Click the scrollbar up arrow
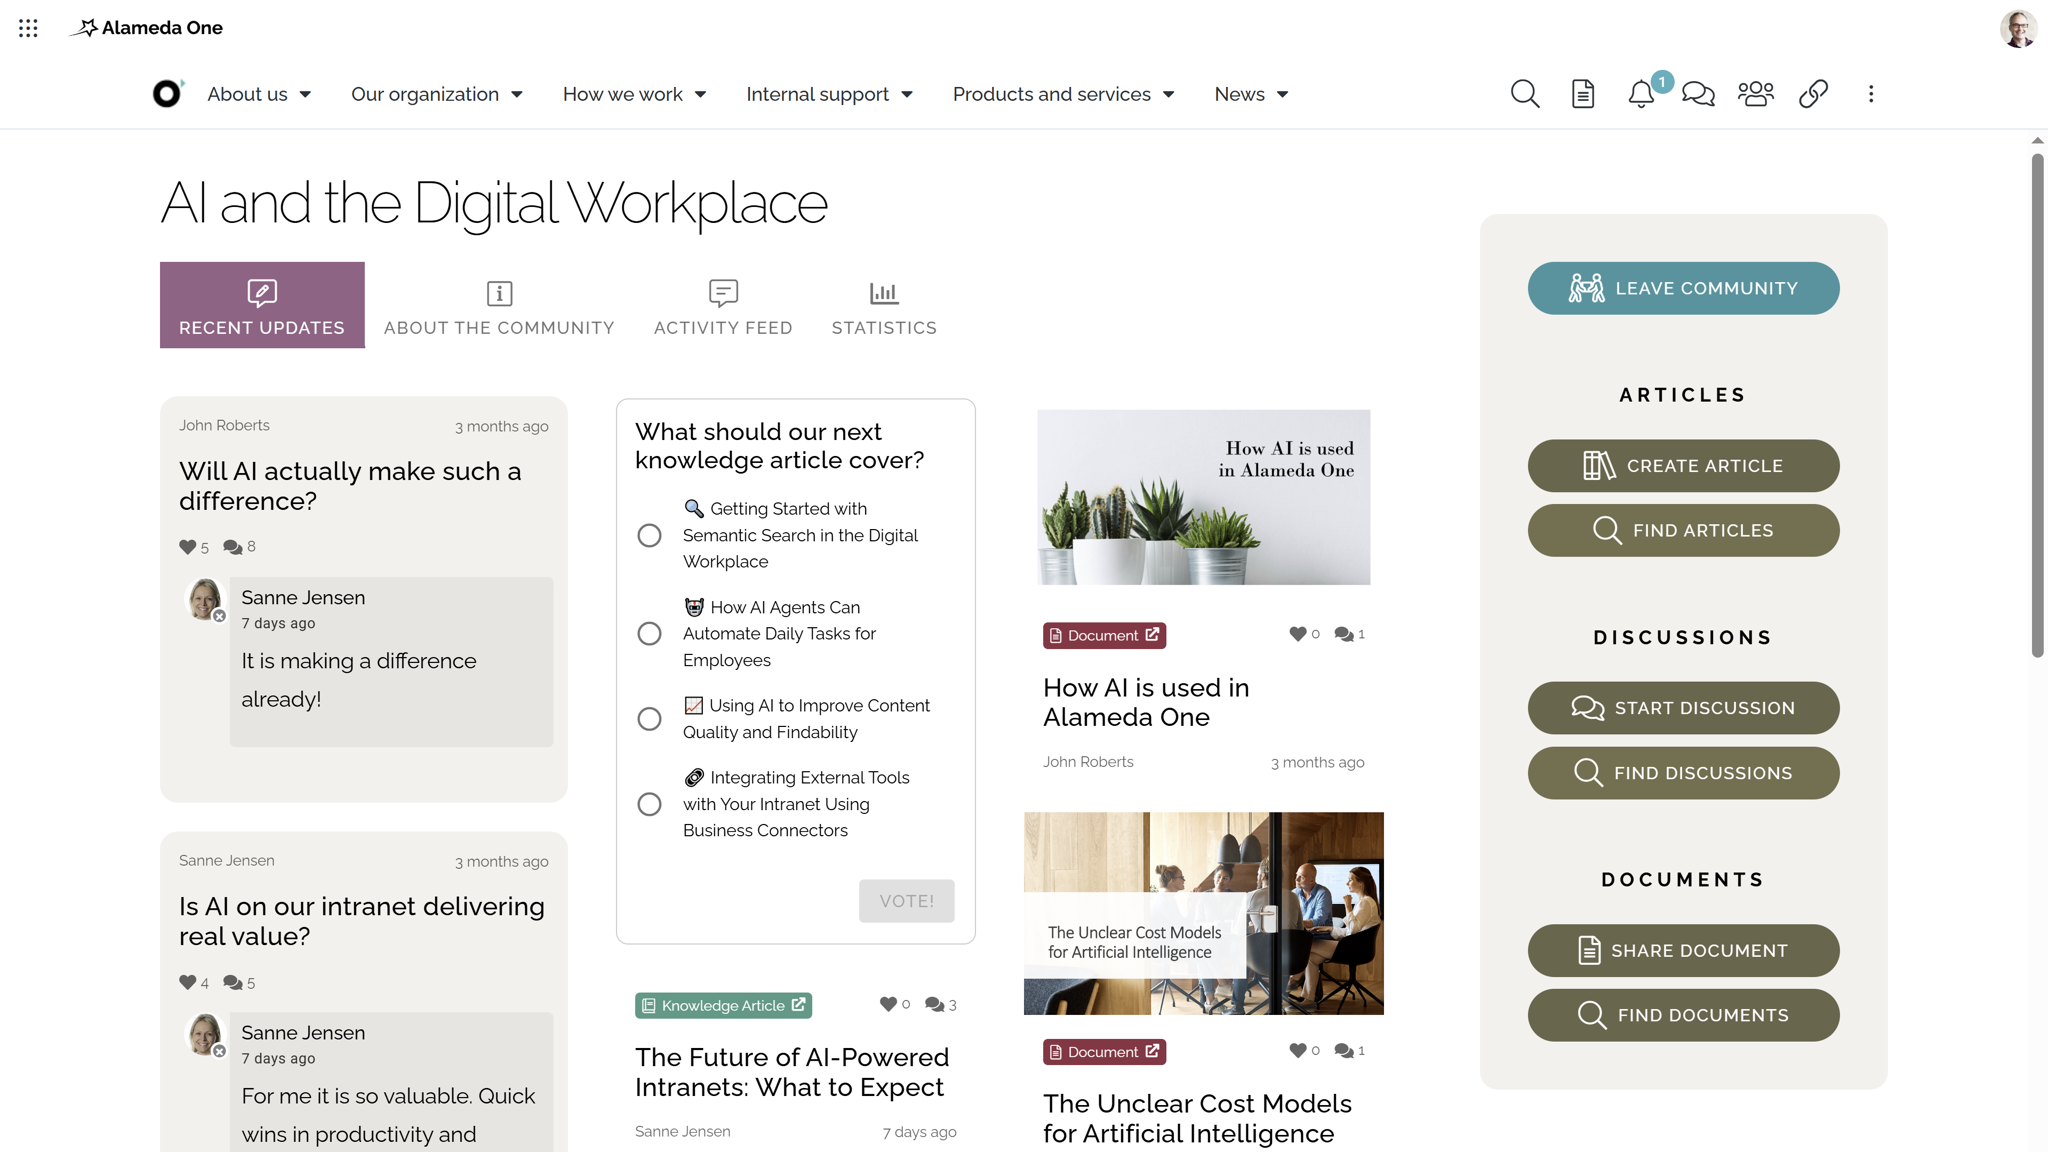Screen dimensions: 2048x1152 pyautogui.click(x=2037, y=140)
